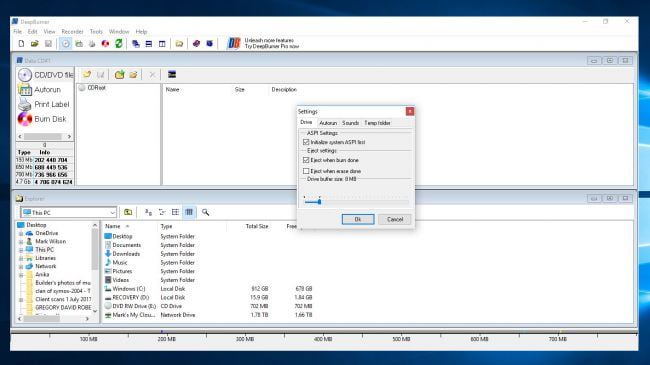
Task: Open the Recorder menu
Action: [72, 32]
